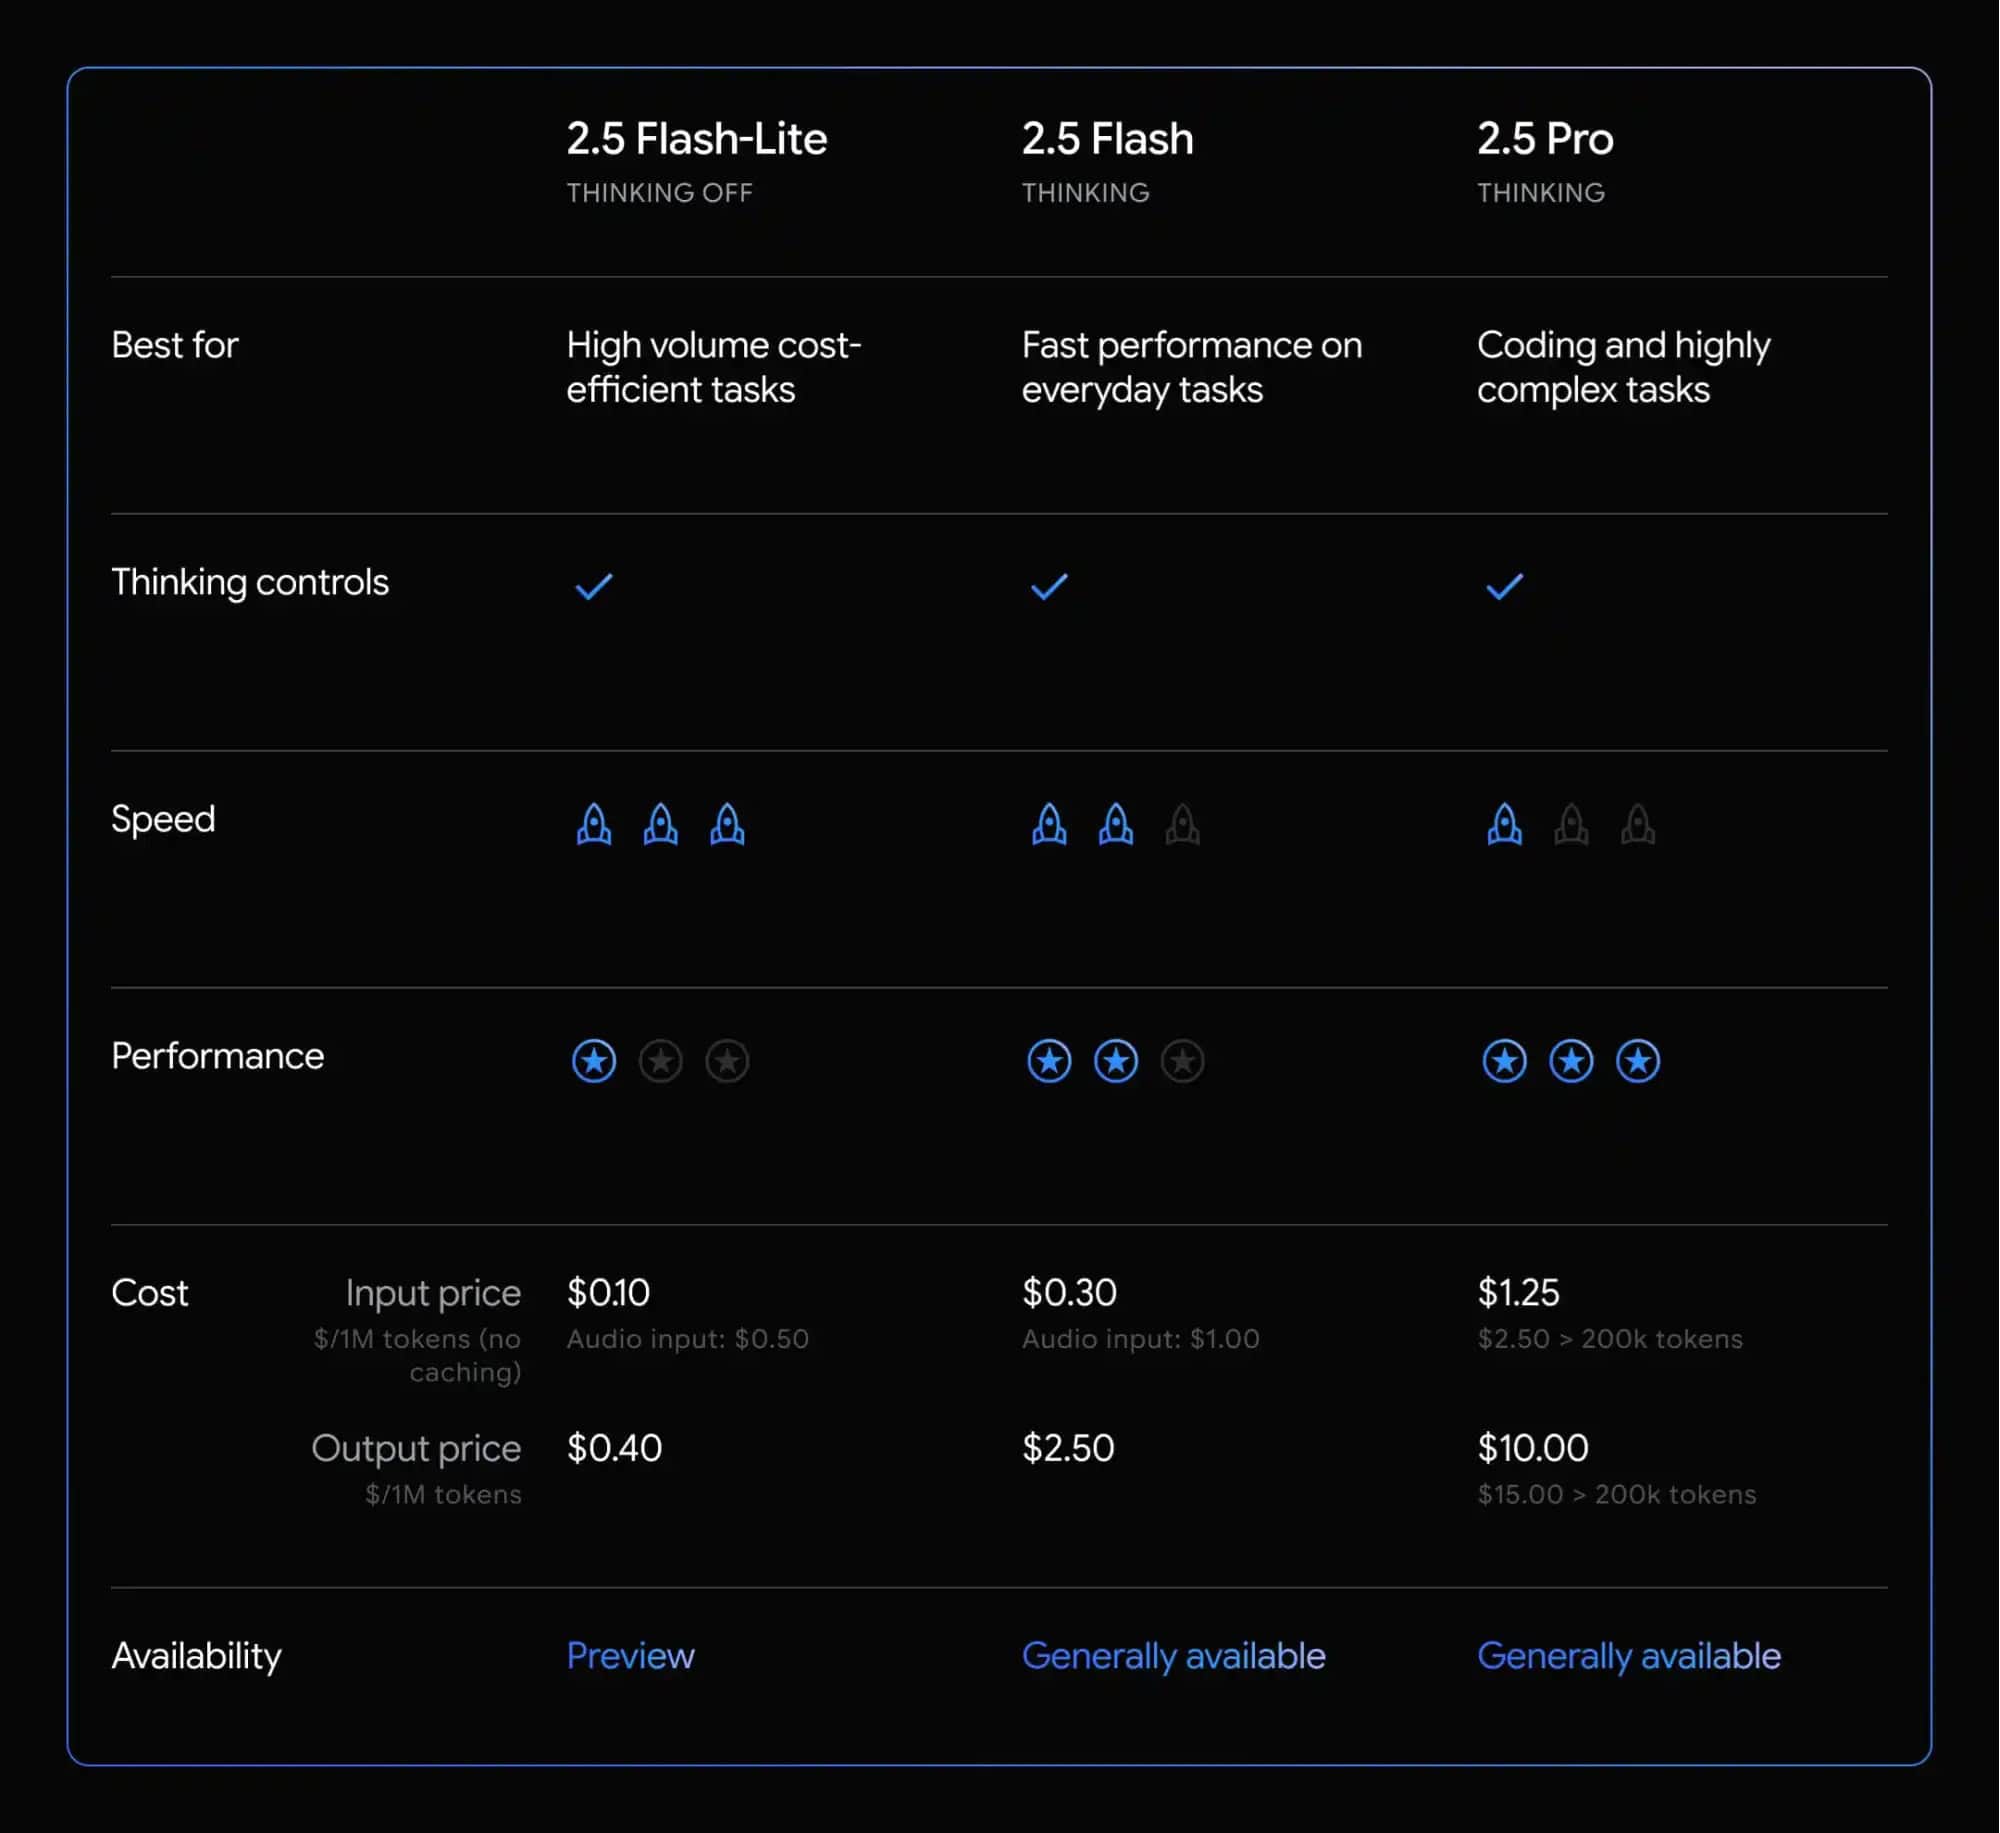Open the Preview link for 2.5 Flash-Lite
The image size is (2000, 1833).
(x=631, y=1655)
